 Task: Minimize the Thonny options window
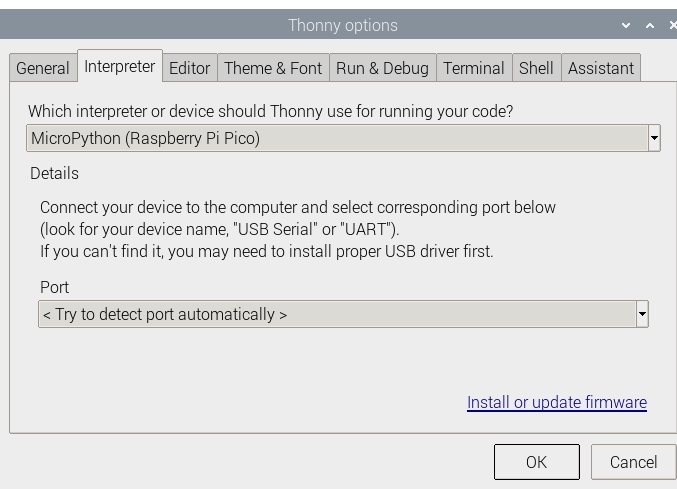coord(626,25)
